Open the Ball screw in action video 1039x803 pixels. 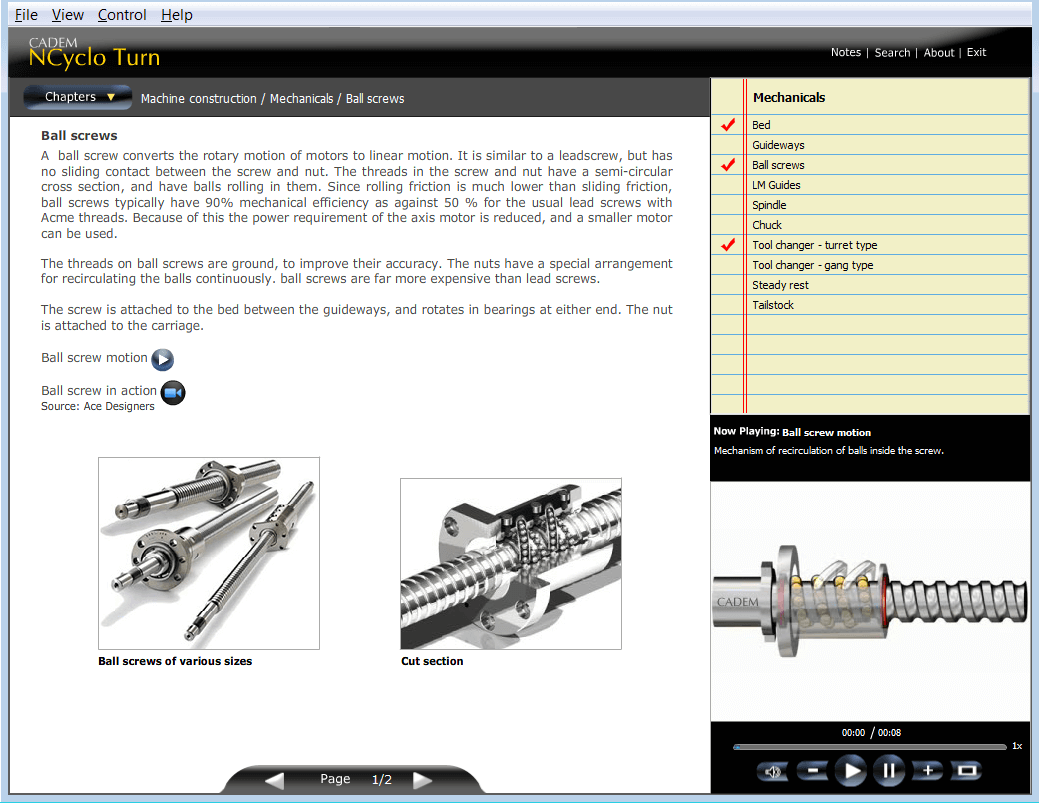173,393
